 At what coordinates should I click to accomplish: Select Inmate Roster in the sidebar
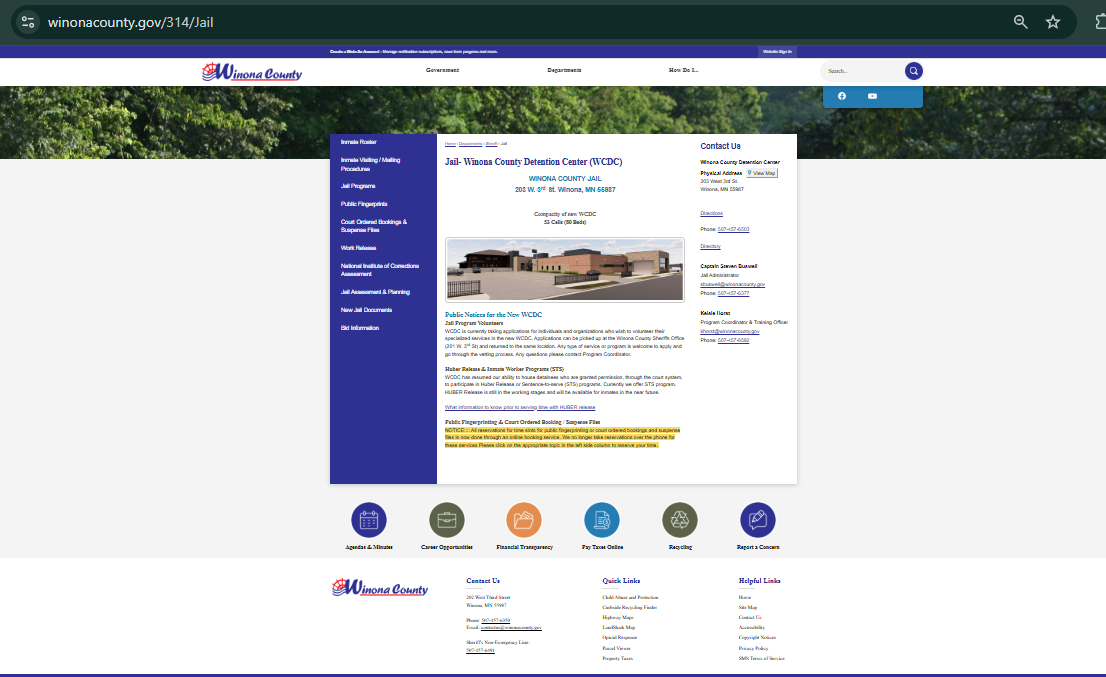[x=358, y=142]
